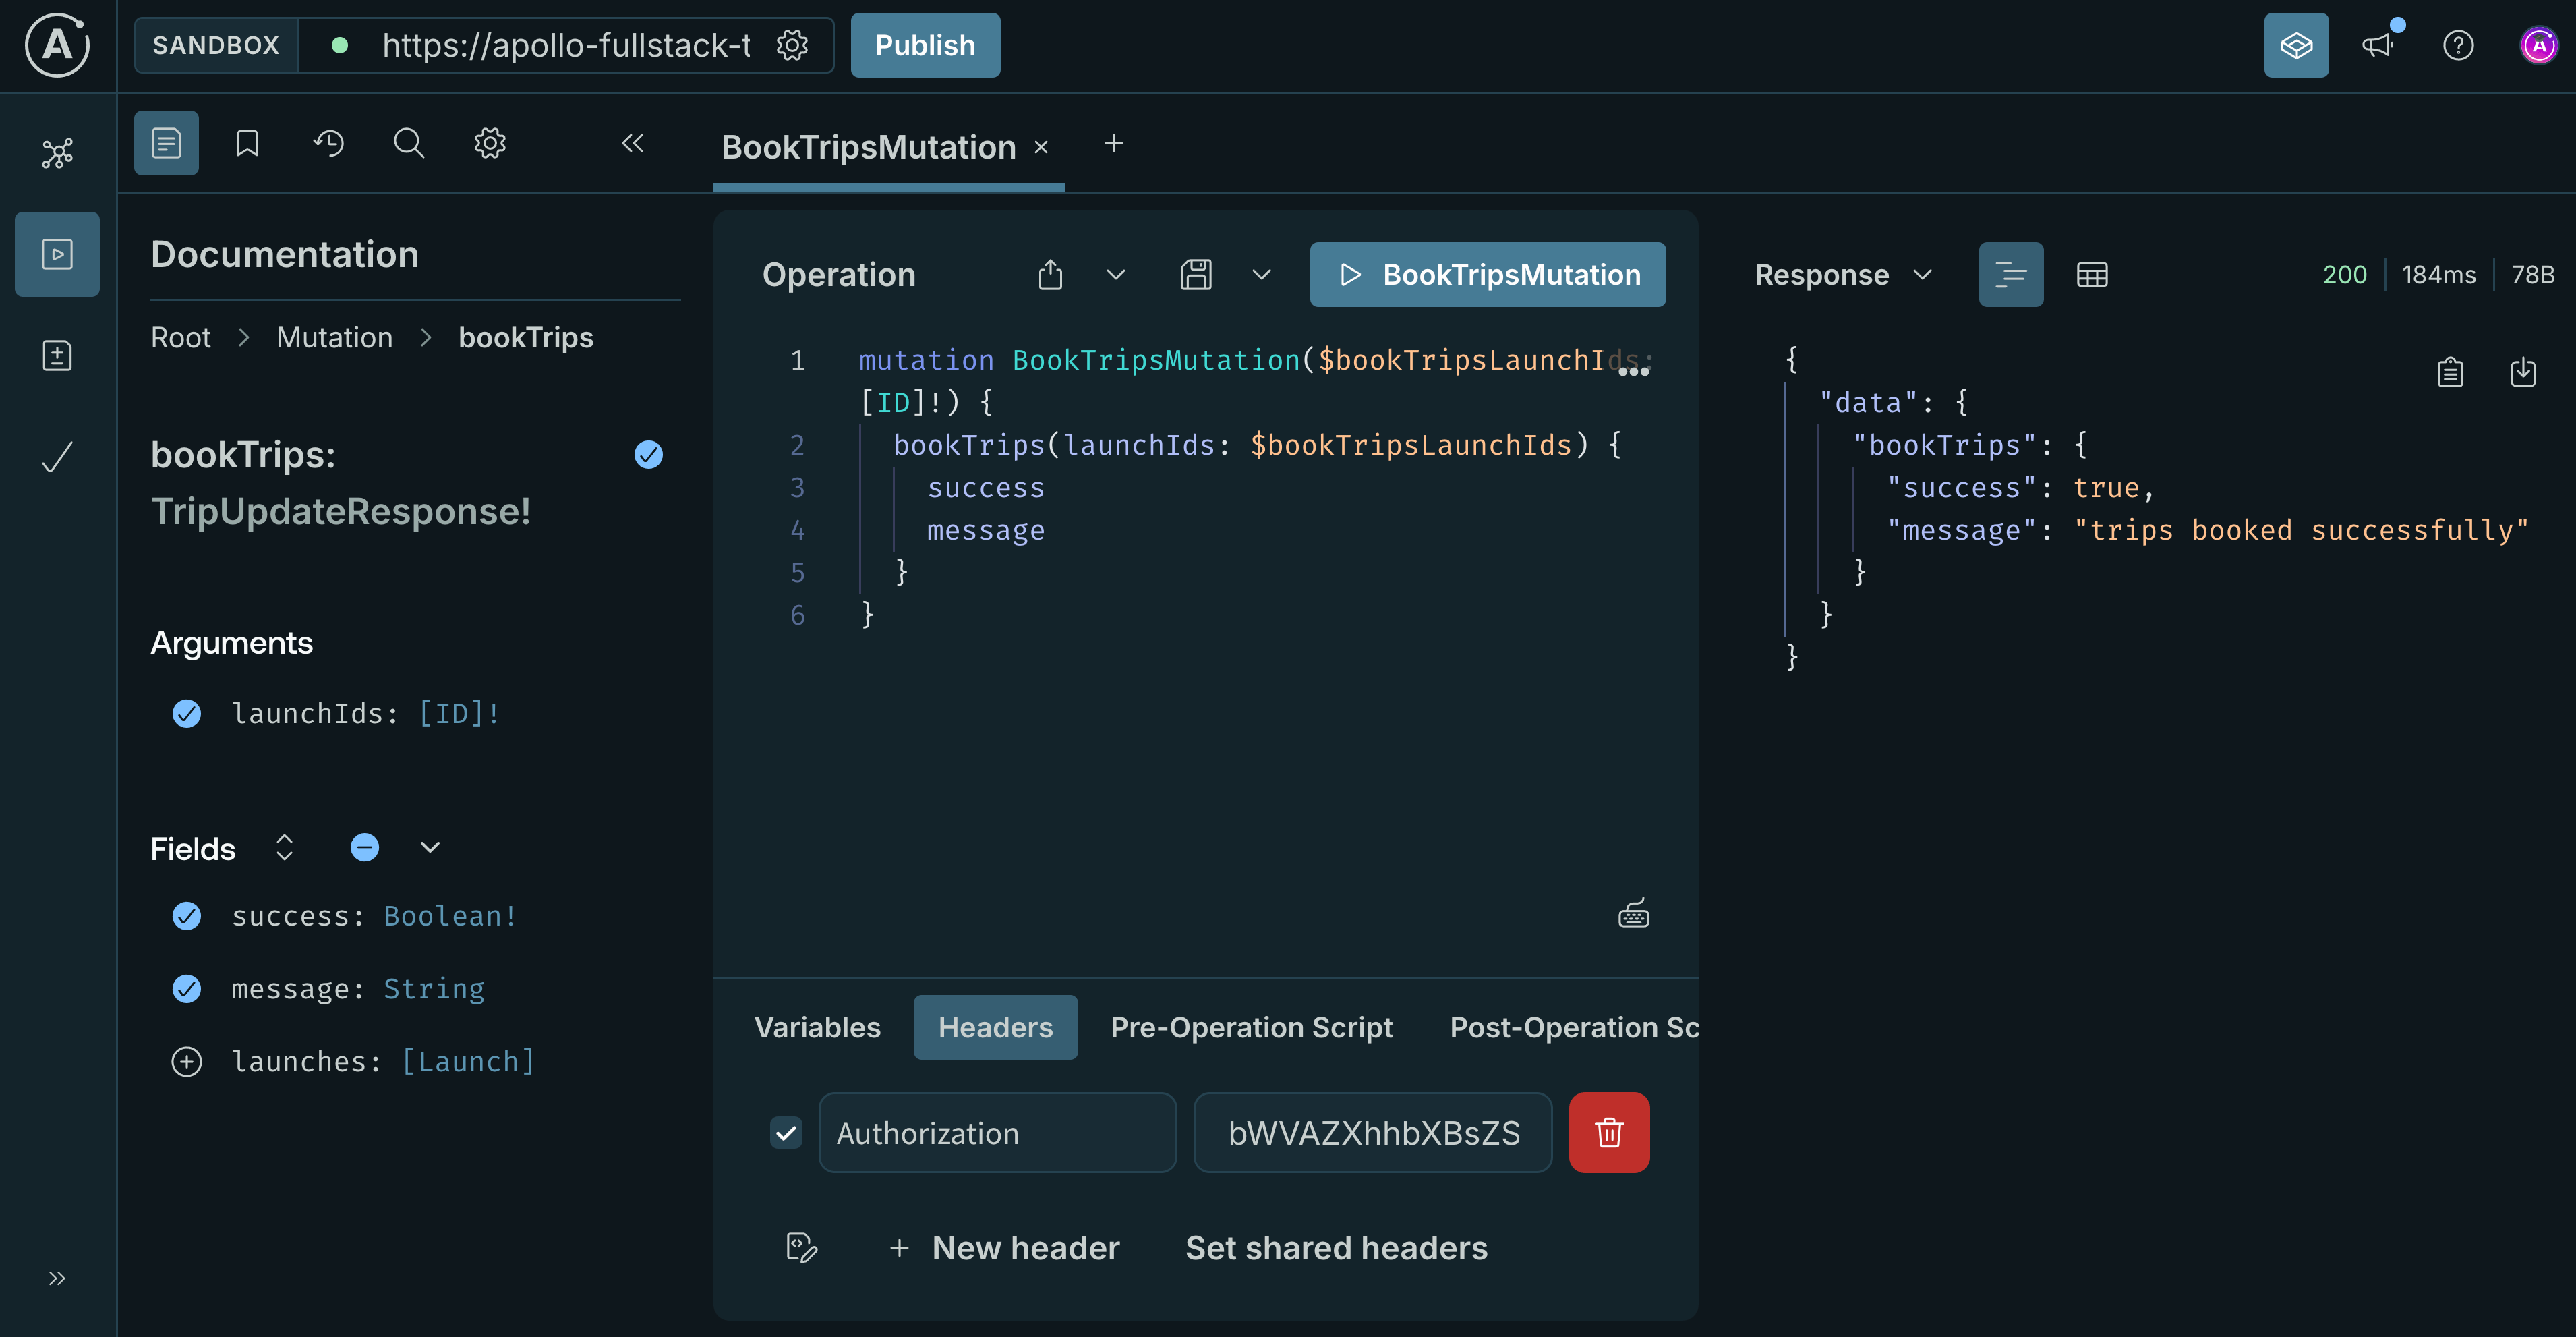Open the Fields options dropdown chevron
Screen dimensions: 2576x1337
[430, 848]
